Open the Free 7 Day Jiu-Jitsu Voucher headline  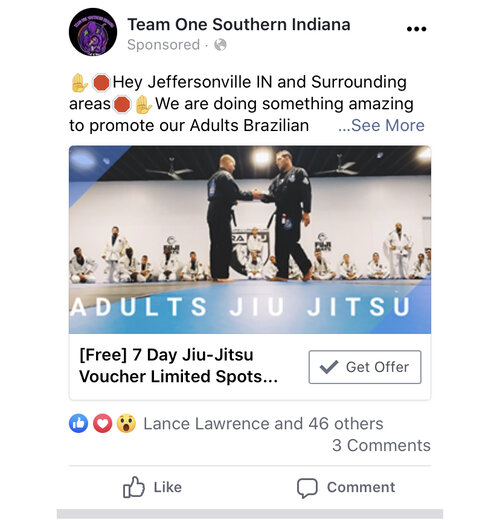pyautogui.click(x=179, y=366)
